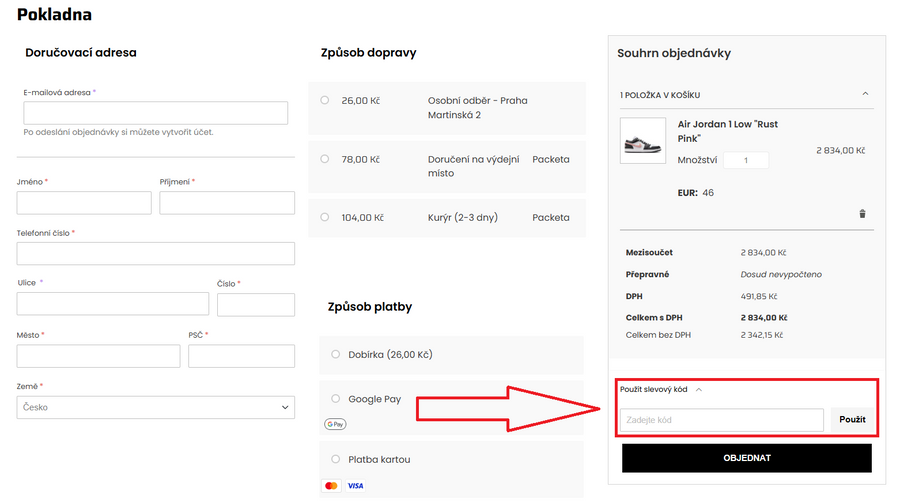900x502 pixels.
Task: Open the Země country dropdown
Action: coord(155,407)
